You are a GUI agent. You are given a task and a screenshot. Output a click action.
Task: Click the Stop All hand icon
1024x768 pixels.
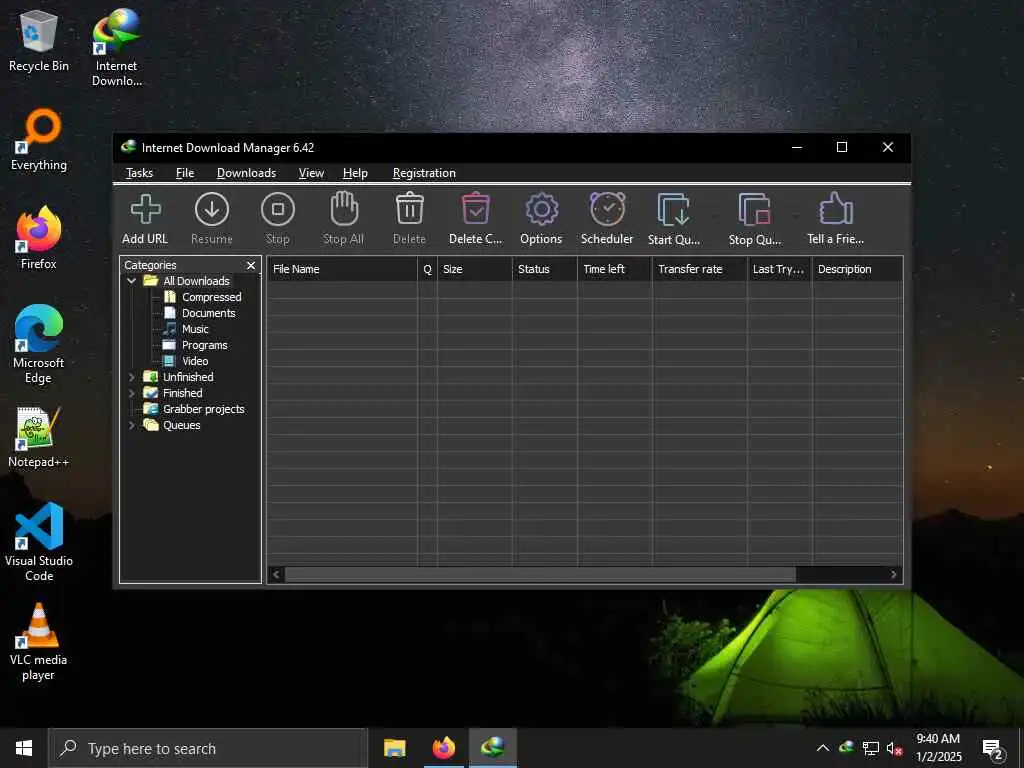point(344,208)
